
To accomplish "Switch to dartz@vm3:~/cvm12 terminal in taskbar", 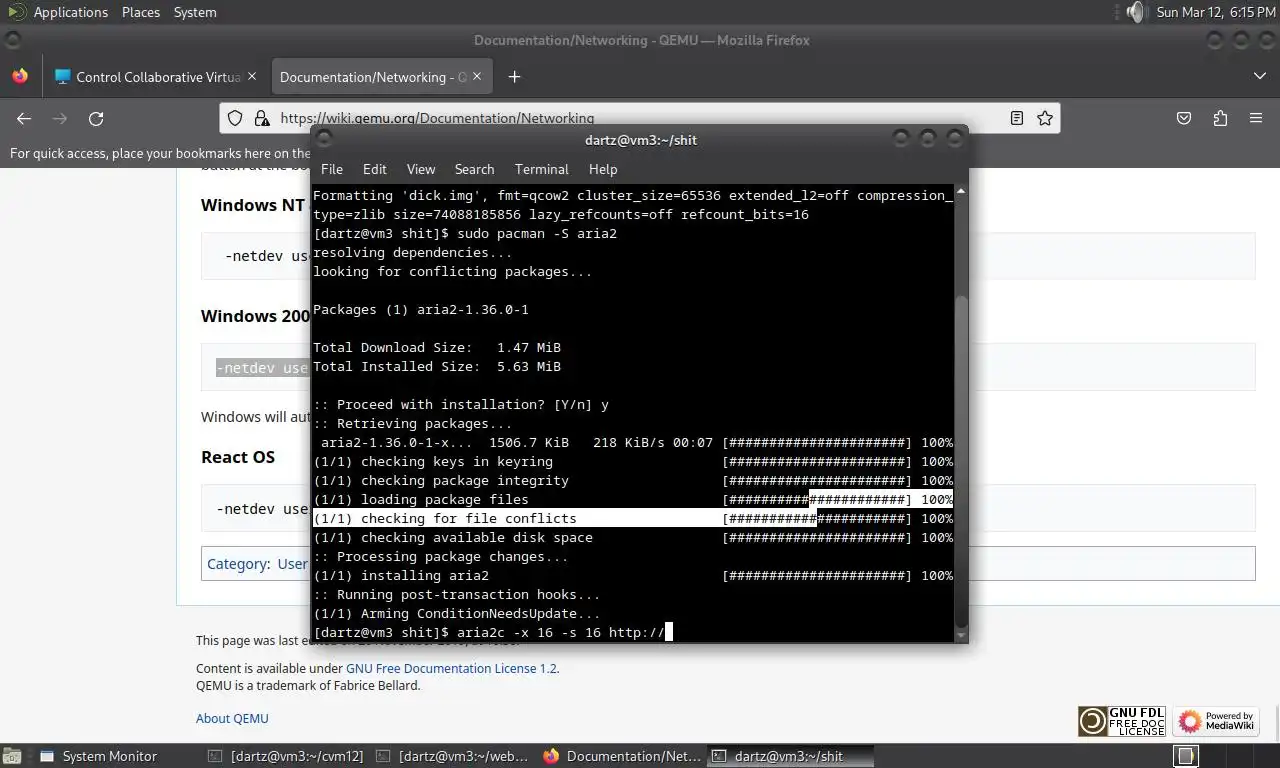I will [x=286, y=756].
